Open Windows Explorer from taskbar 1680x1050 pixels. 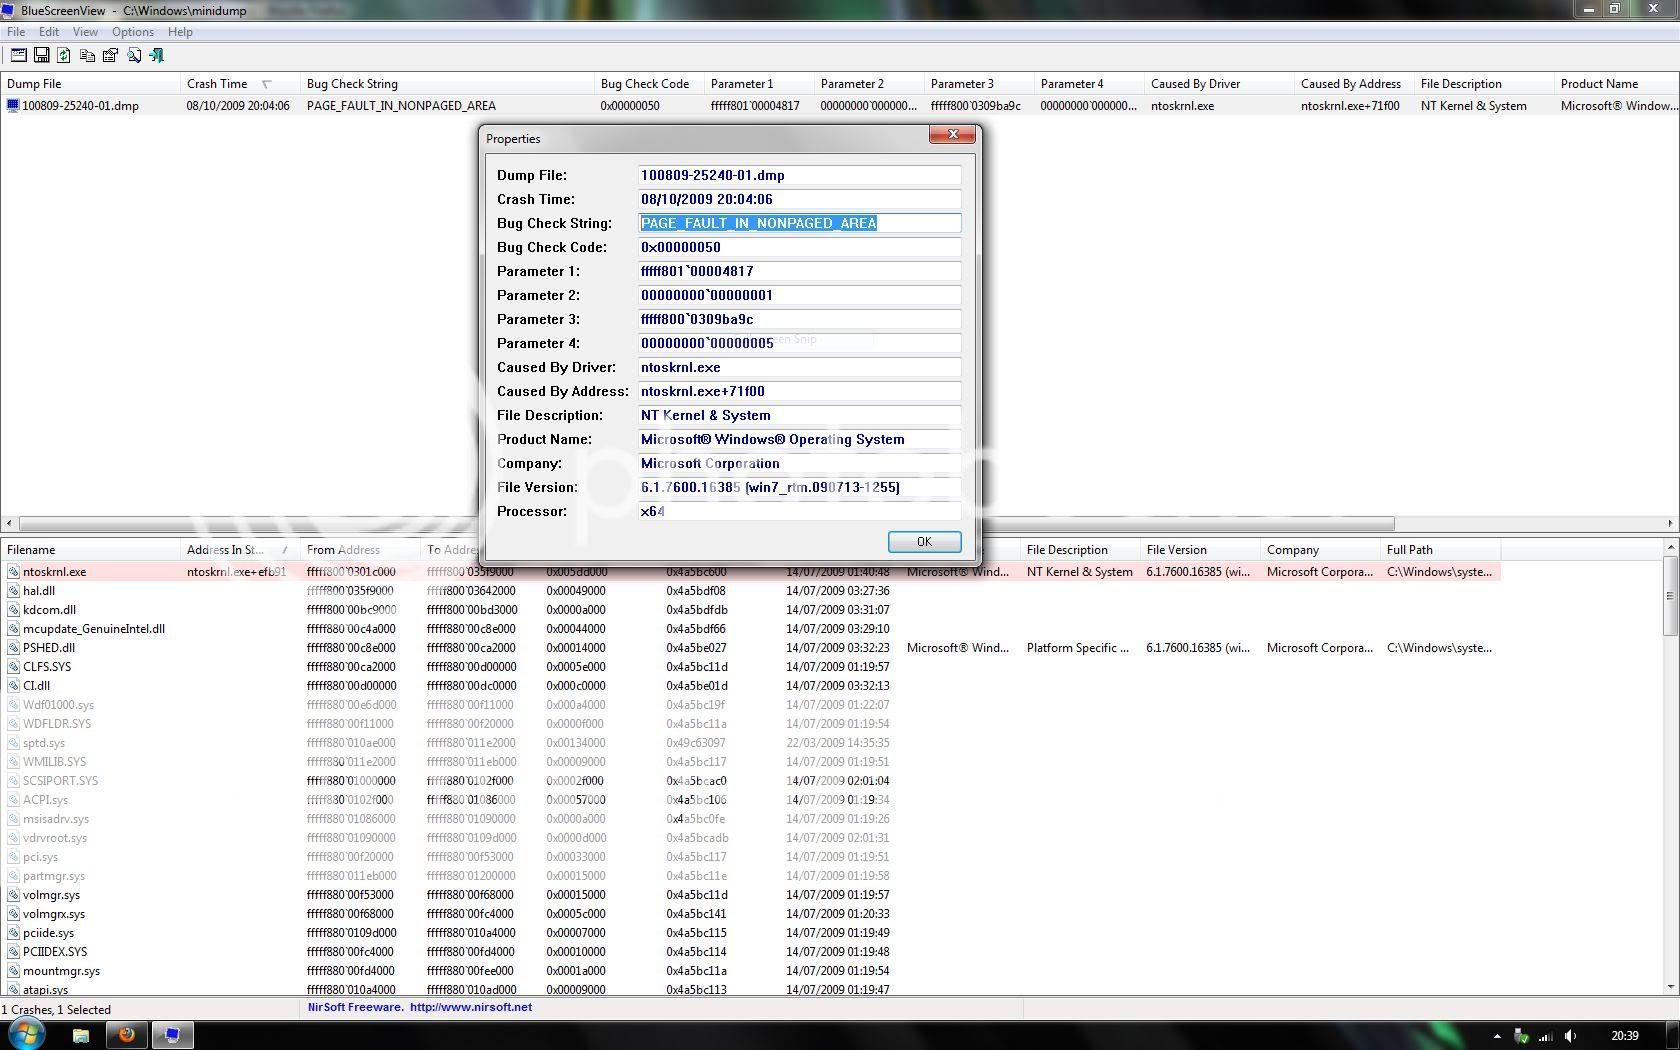pos(81,1035)
